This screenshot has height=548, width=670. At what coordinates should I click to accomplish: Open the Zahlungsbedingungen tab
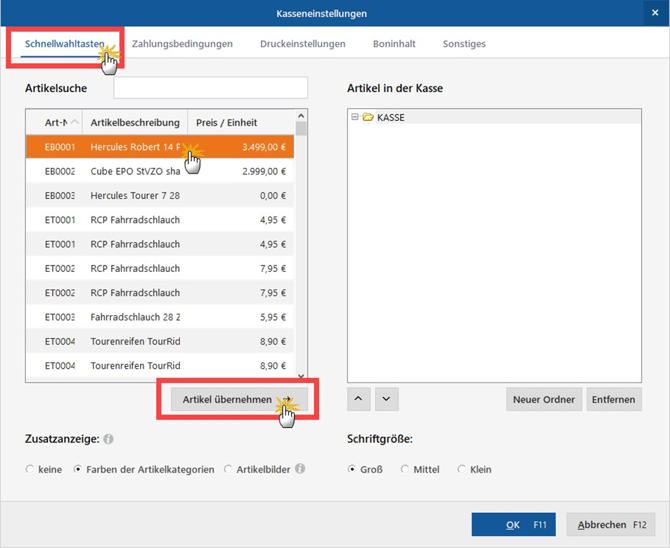[182, 44]
